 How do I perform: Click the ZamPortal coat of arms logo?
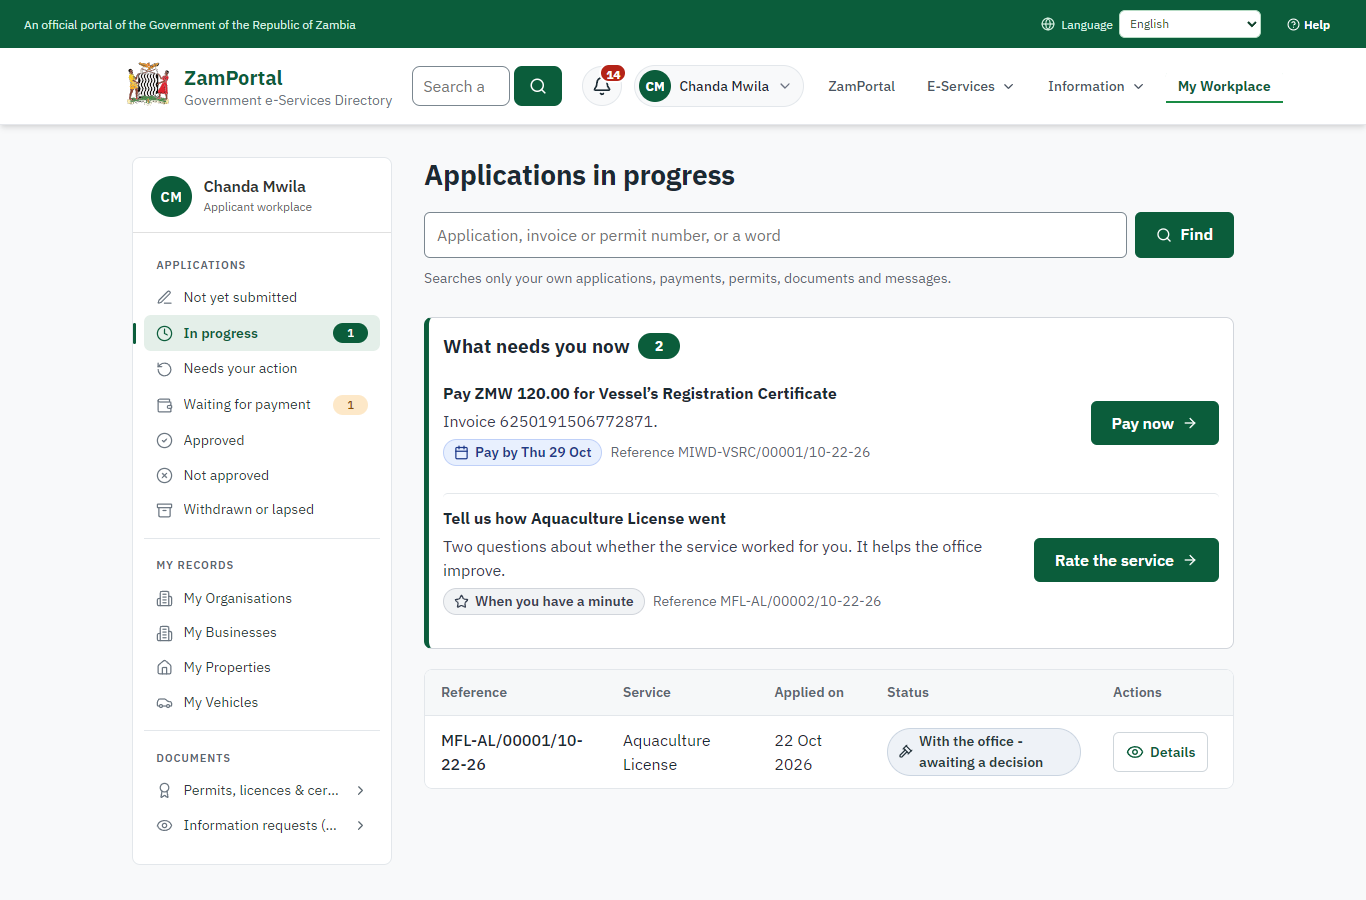click(x=148, y=85)
